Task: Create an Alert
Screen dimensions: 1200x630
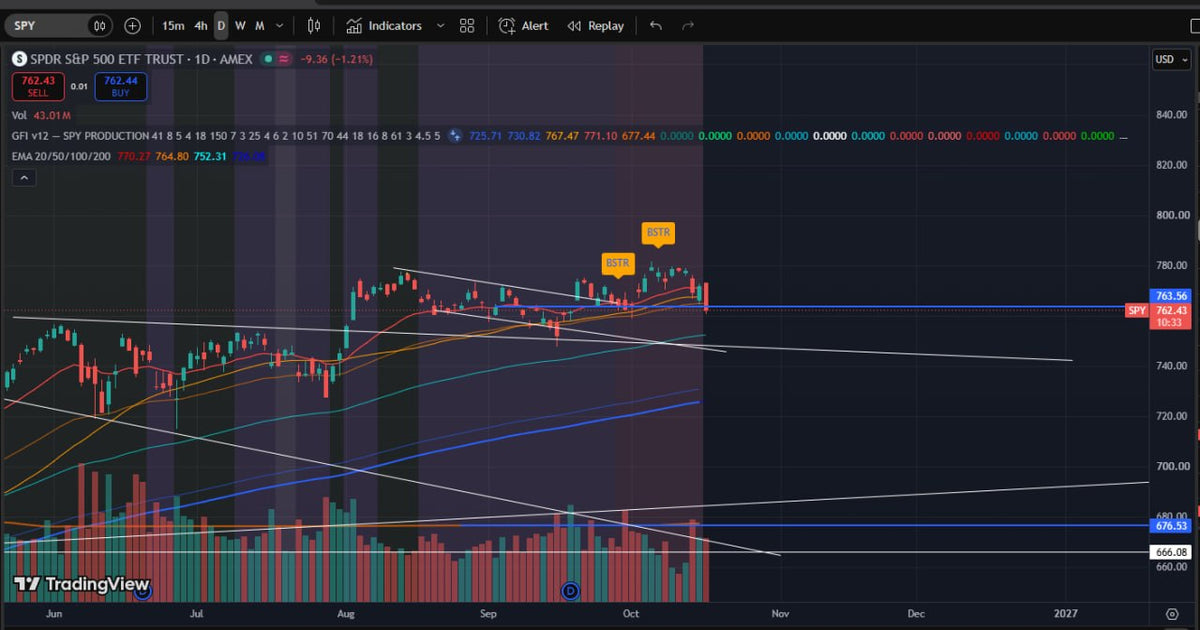Action: point(524,26)
